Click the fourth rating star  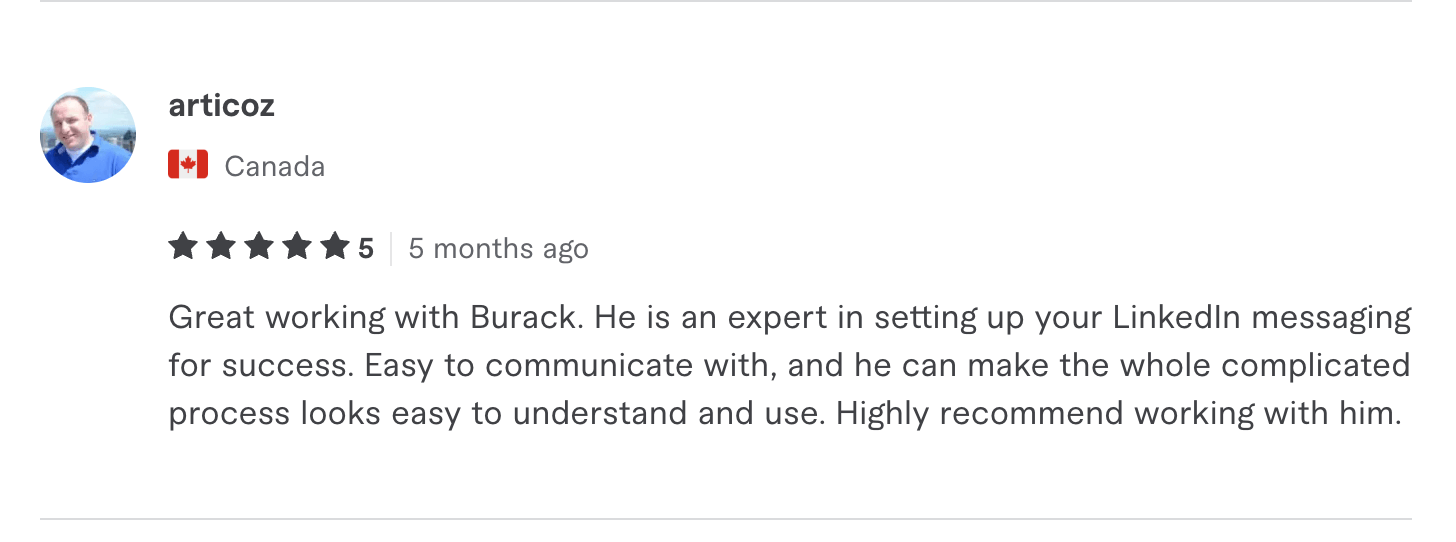(x=297, y=247)
